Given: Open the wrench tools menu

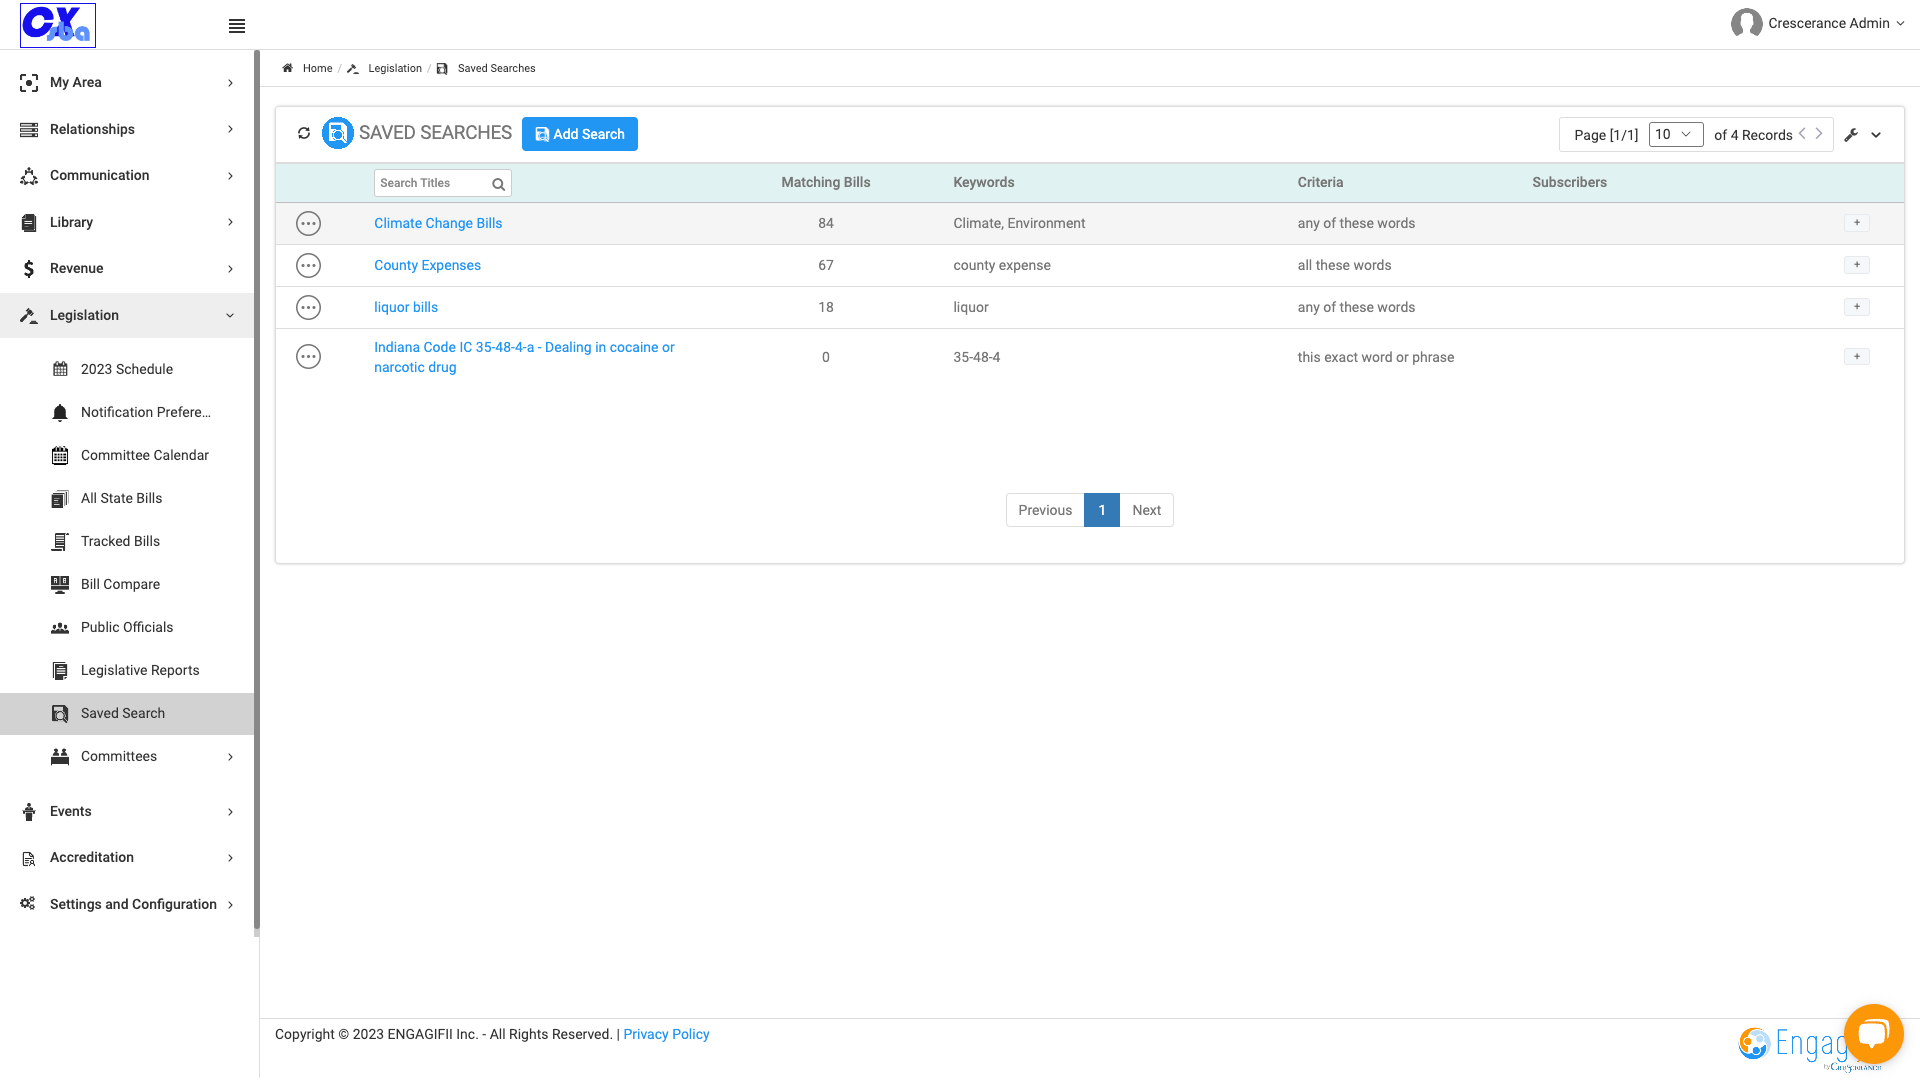Looking at the screenshot, I should 1851,135.
